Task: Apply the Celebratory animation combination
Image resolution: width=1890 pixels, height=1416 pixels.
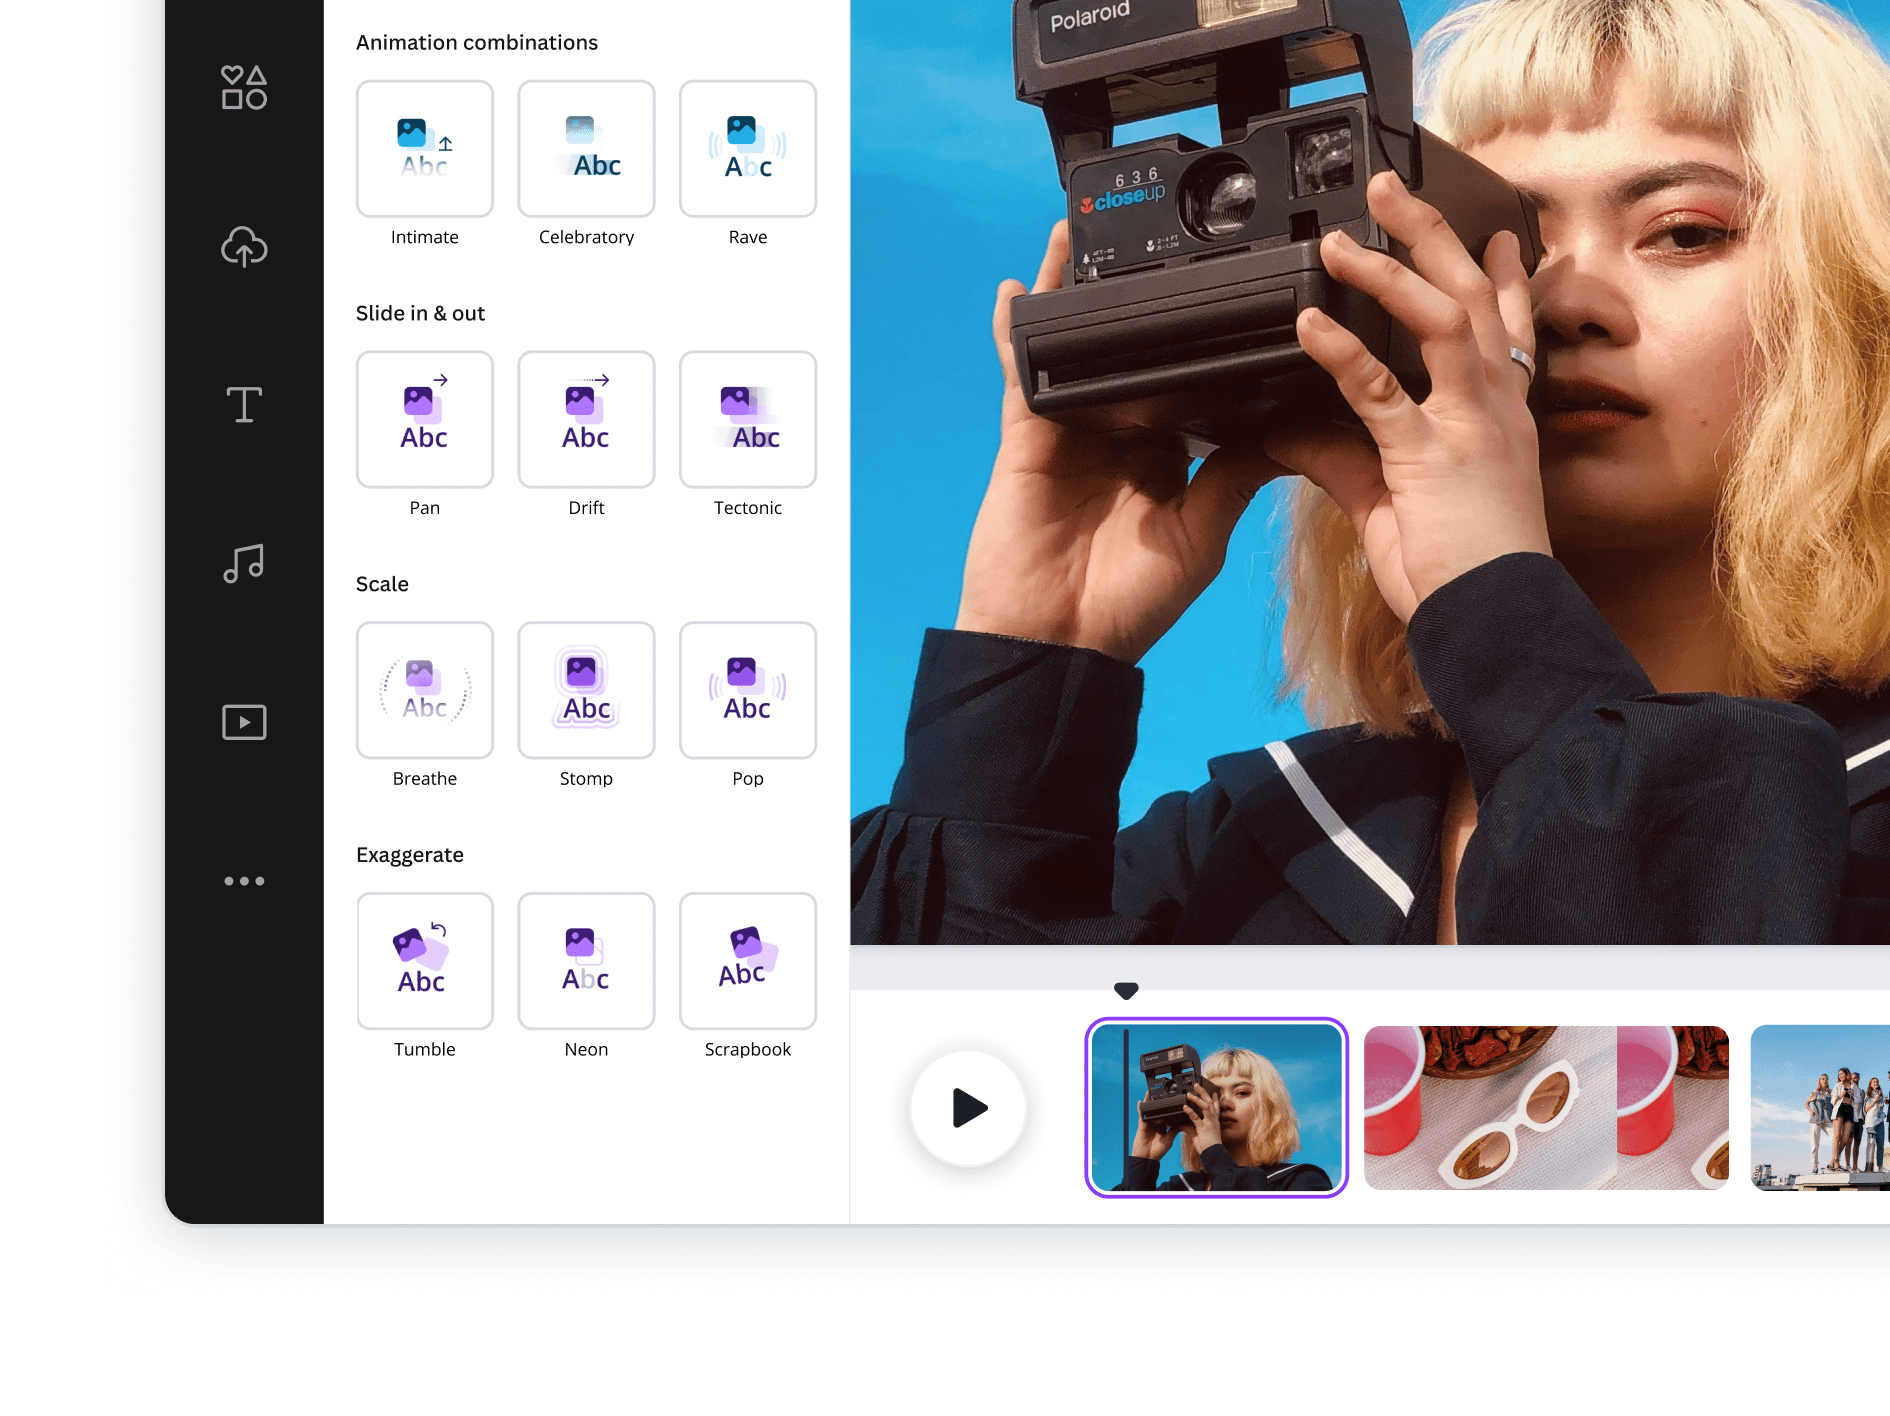Action: [586, 148]
